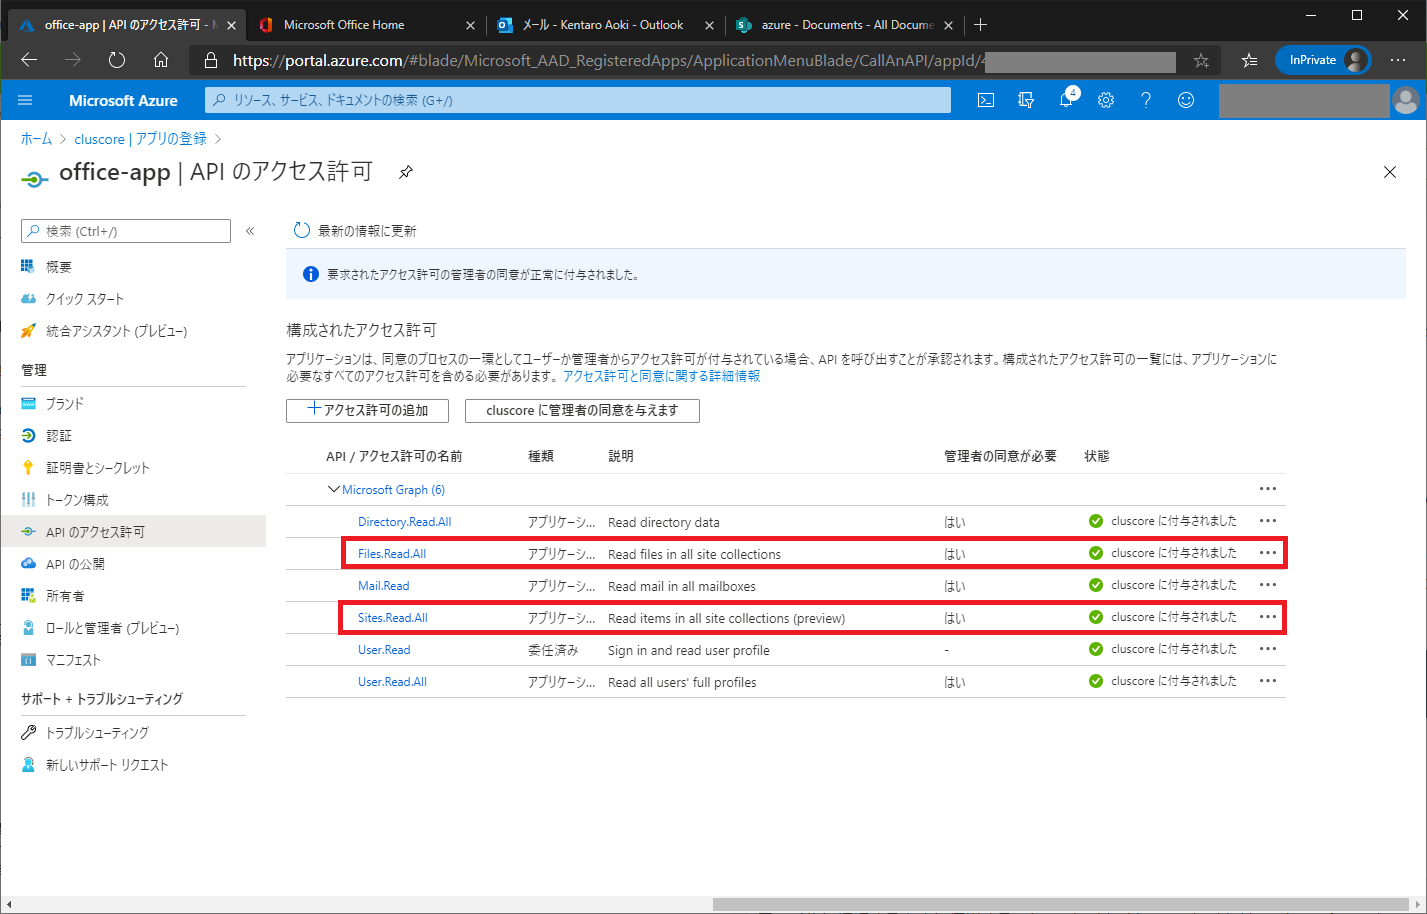The image size is (1427, 914).
Task: Open User.Read permission link
Action: coord(384,650)
